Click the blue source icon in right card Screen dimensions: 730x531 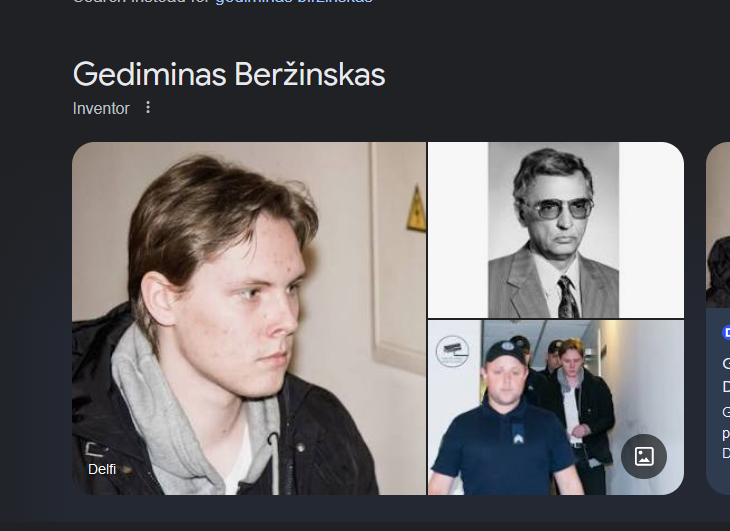click(726, 332)
